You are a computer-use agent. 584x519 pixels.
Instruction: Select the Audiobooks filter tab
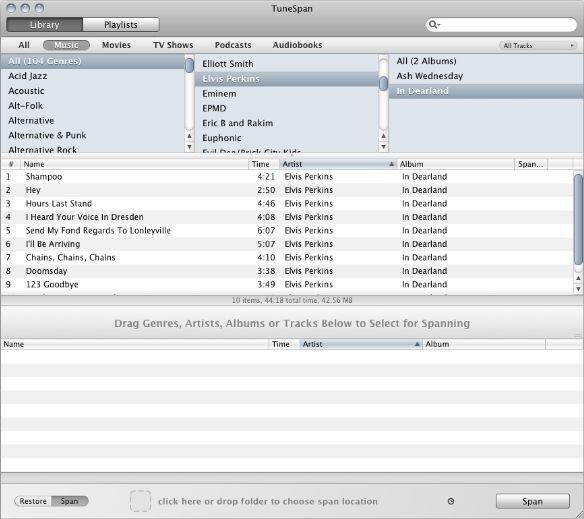click(297, 45)
